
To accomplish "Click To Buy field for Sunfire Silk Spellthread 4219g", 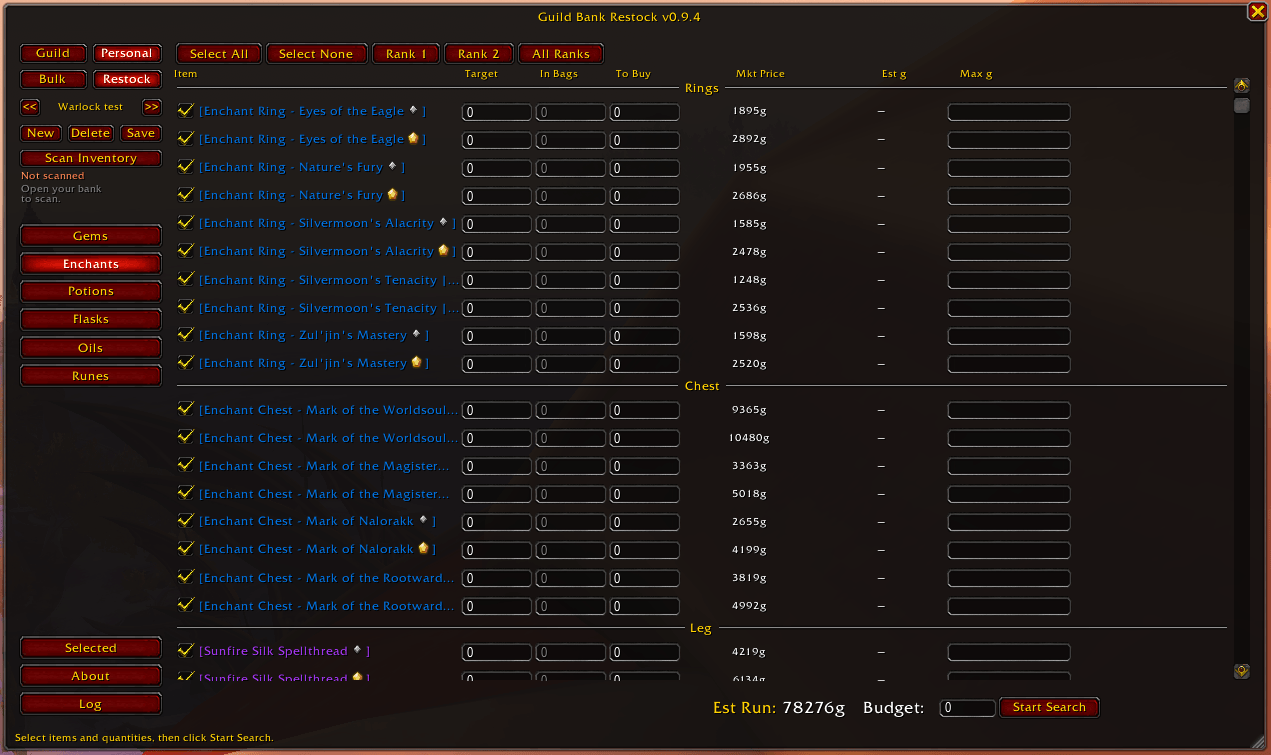I will [x=644, y=652].
